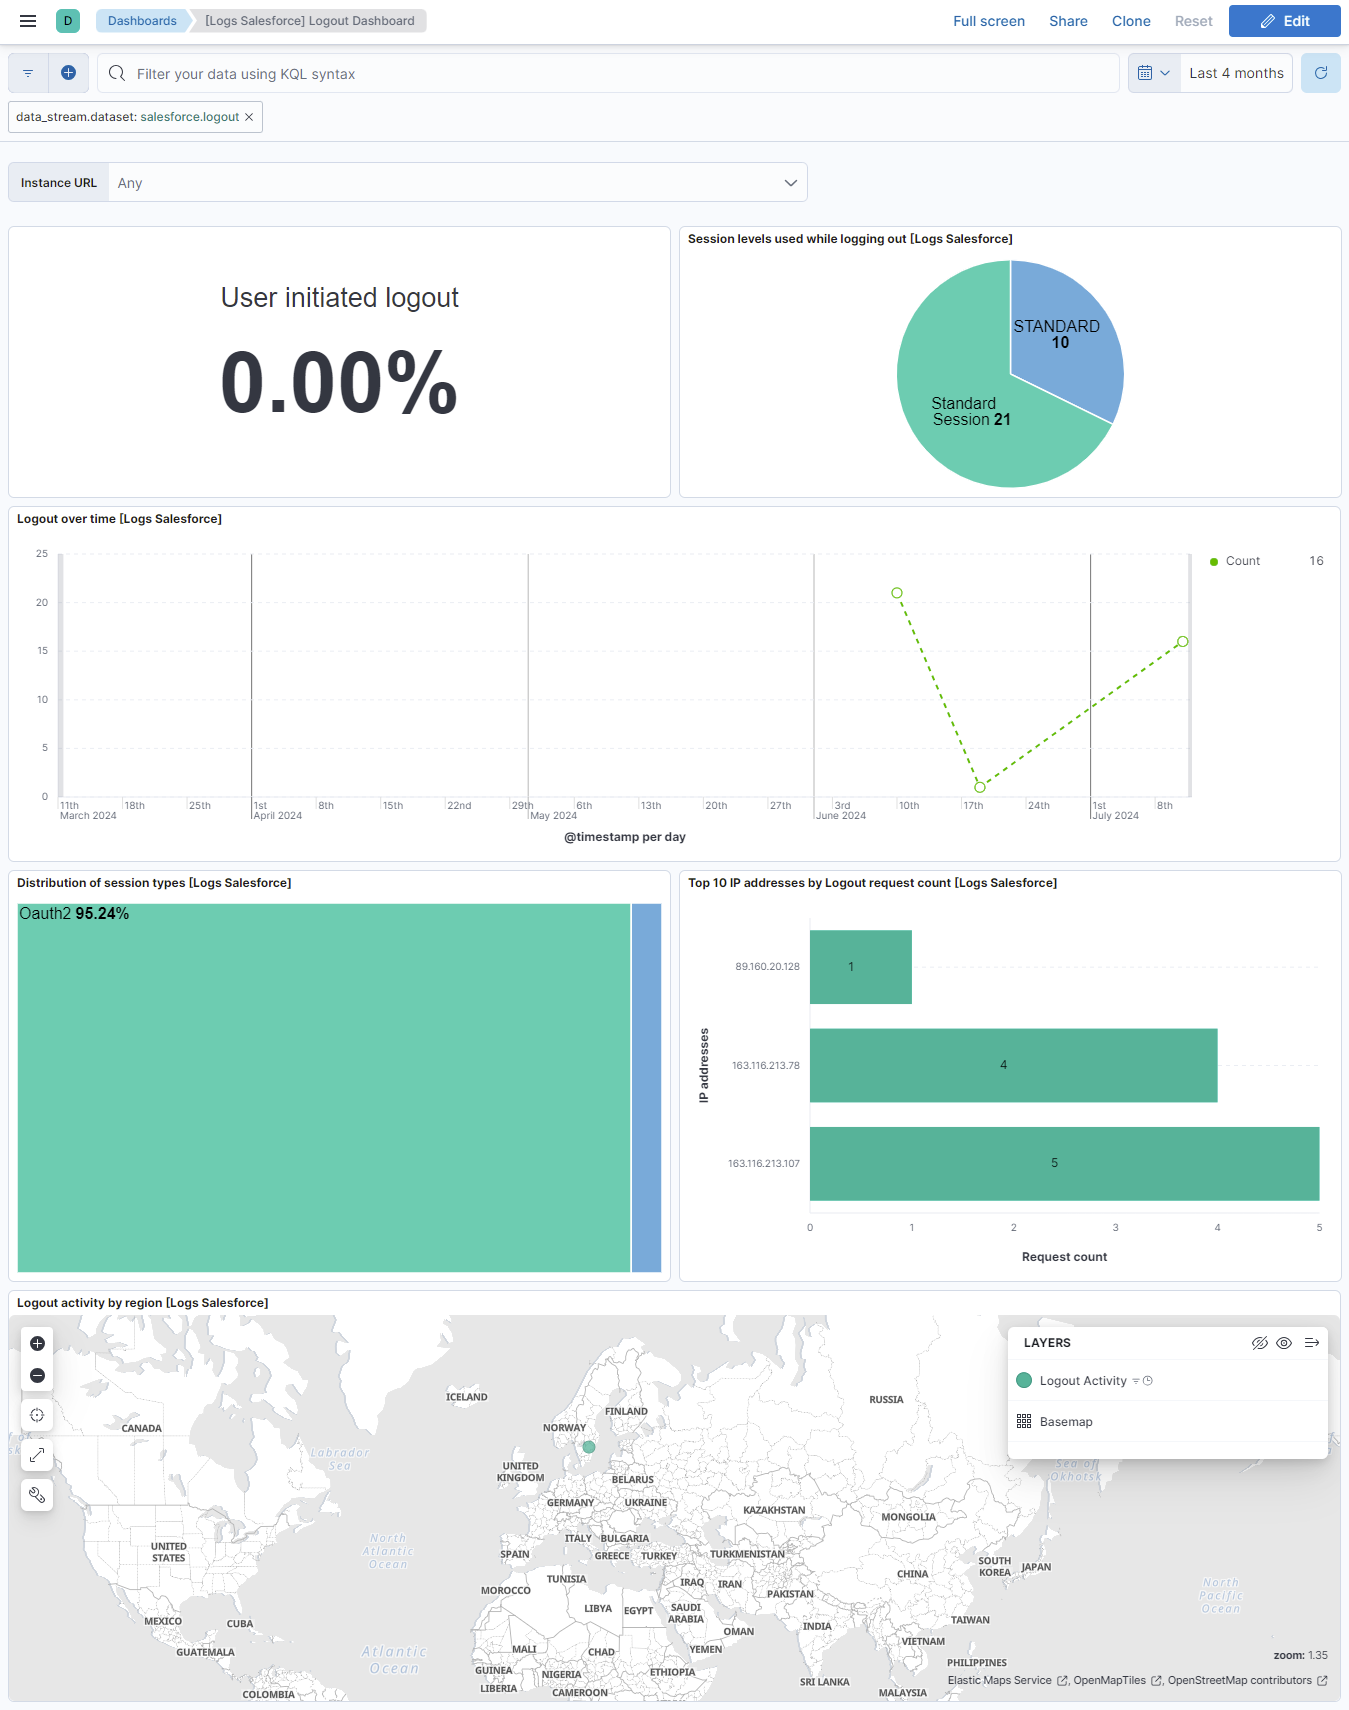
Task: Click the add filter plus icon
Action: click(68, 73)
